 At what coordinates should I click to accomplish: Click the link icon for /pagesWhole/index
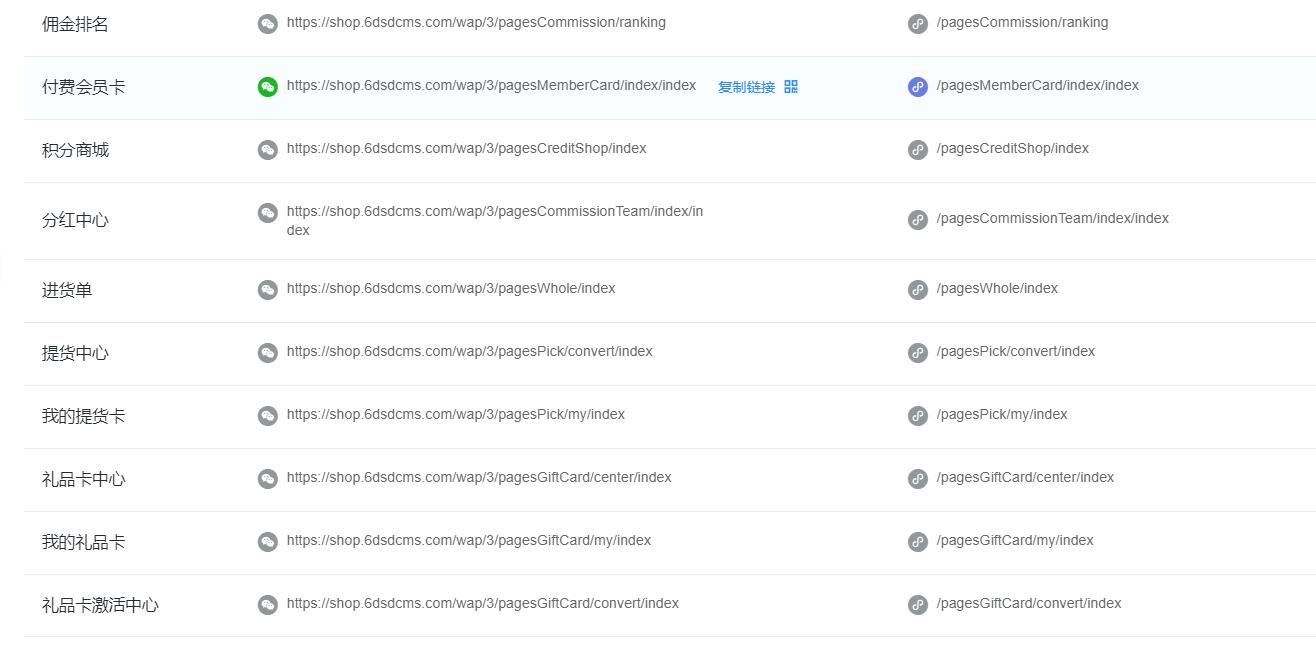(917, 290)
